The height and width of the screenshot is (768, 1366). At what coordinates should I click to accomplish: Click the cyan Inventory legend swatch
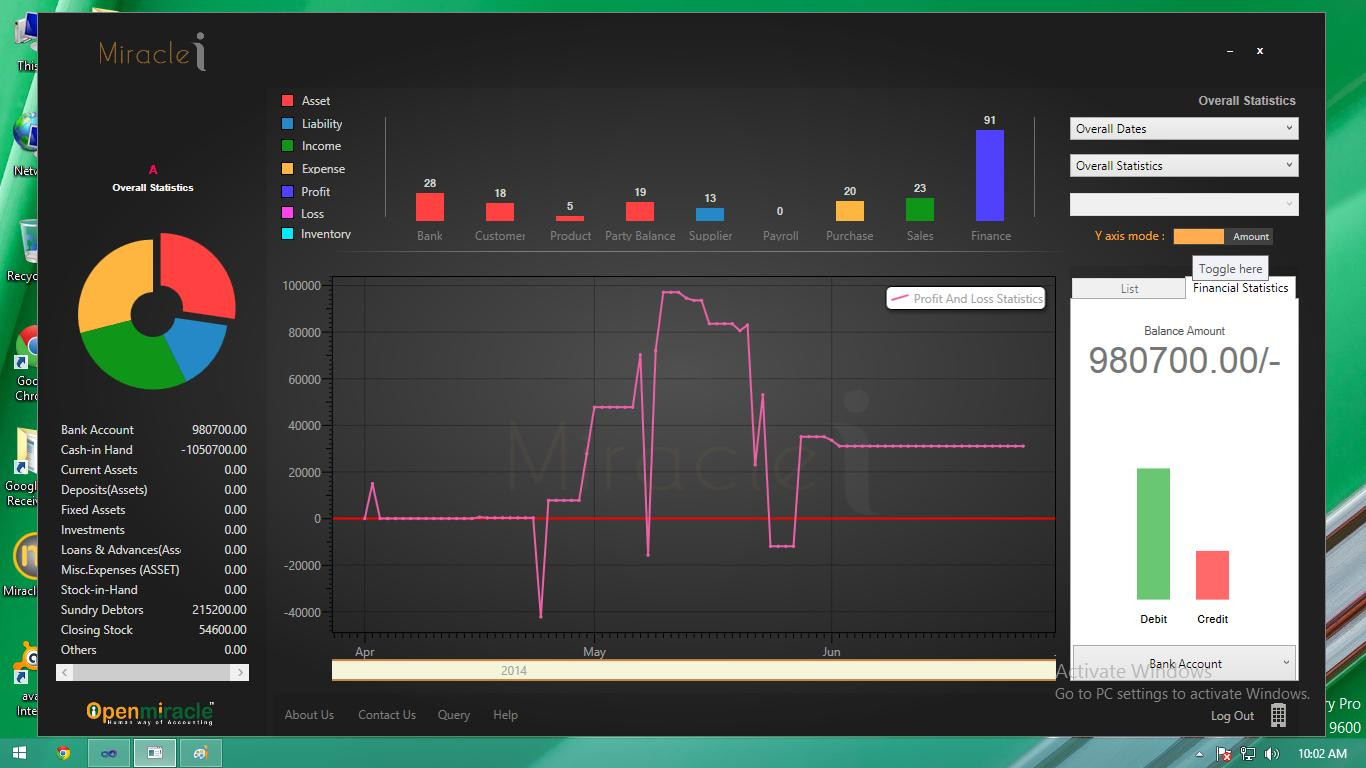tap(287, 234)
